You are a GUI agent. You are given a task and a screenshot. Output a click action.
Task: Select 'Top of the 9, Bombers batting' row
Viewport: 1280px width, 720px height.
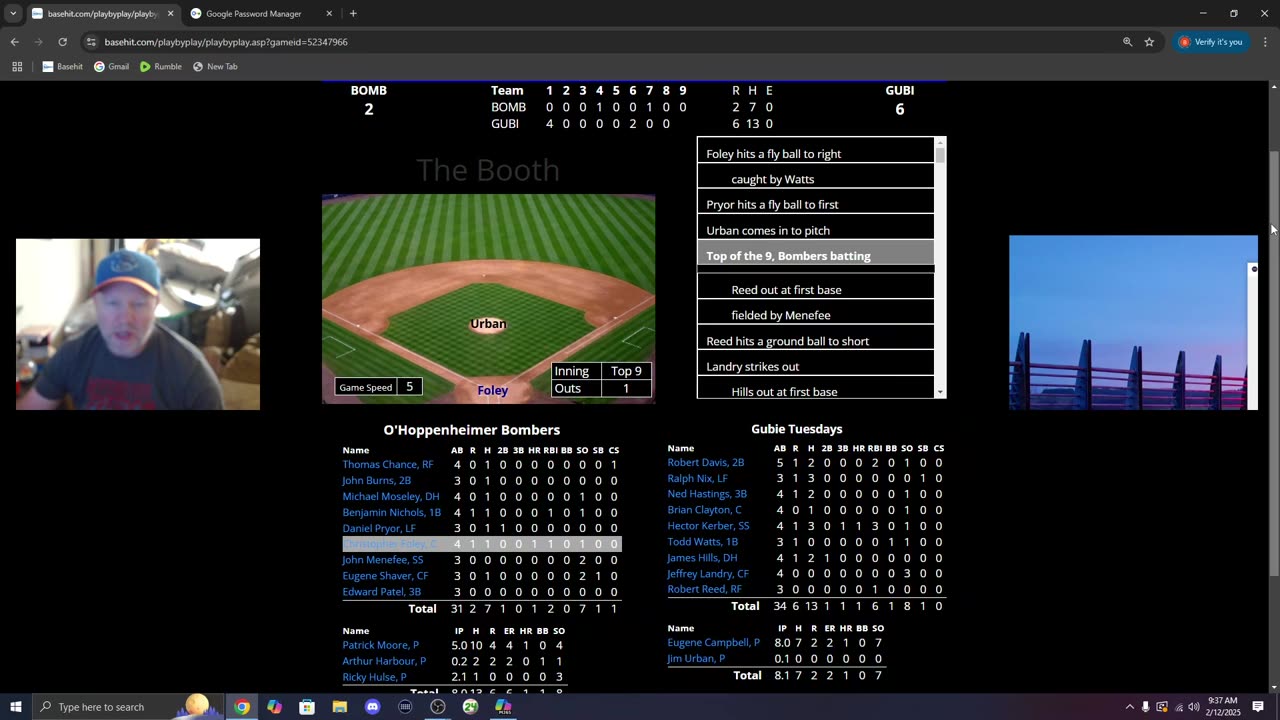pyautogui.click(x=816, y=256)
